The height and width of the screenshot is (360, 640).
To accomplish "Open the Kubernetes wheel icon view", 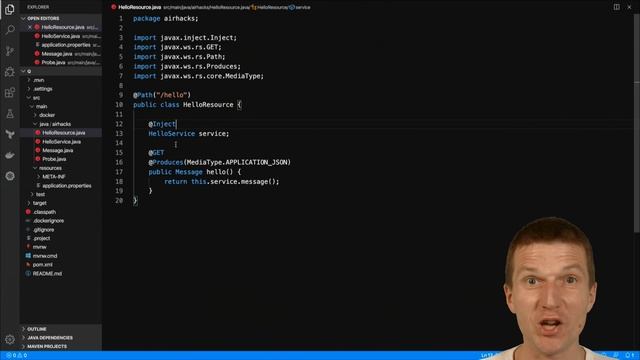I will coord(10,176).
